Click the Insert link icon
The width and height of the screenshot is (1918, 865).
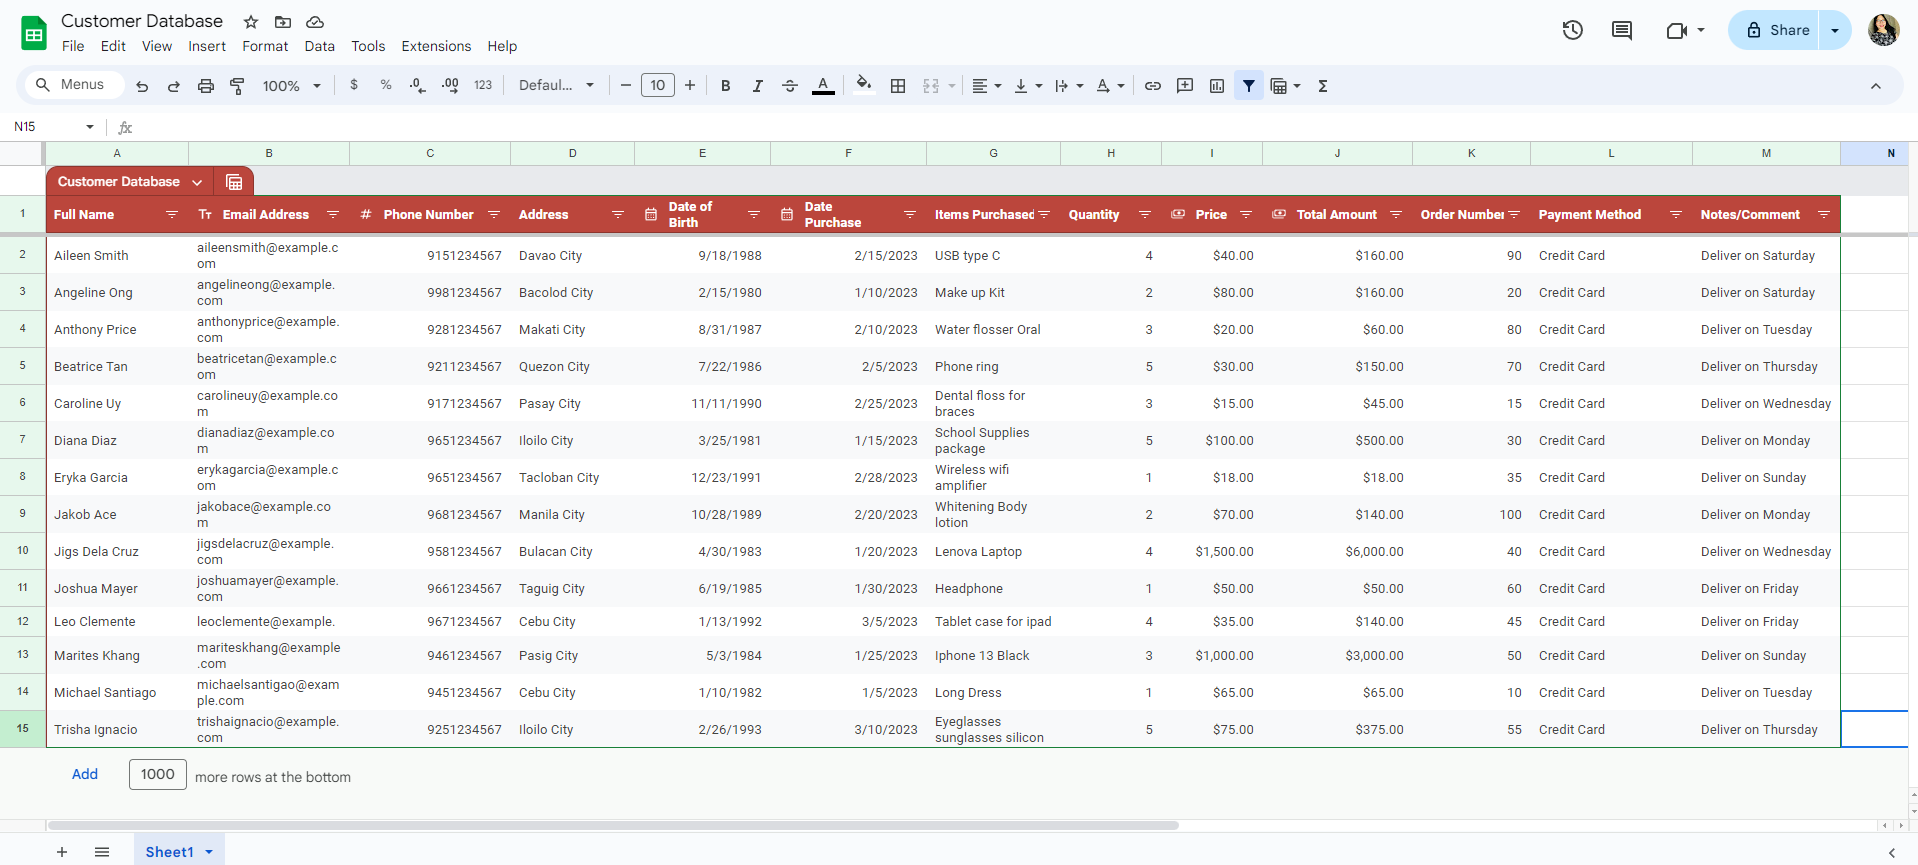1153,86
